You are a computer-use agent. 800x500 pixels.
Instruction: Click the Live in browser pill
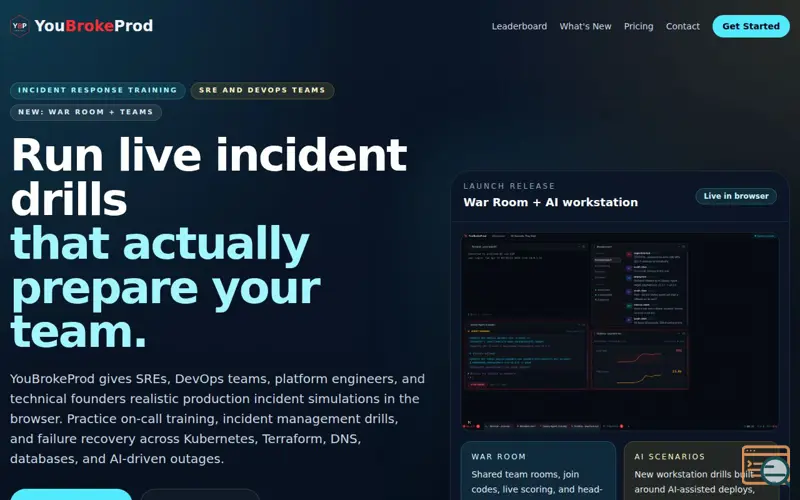[736, 196]
